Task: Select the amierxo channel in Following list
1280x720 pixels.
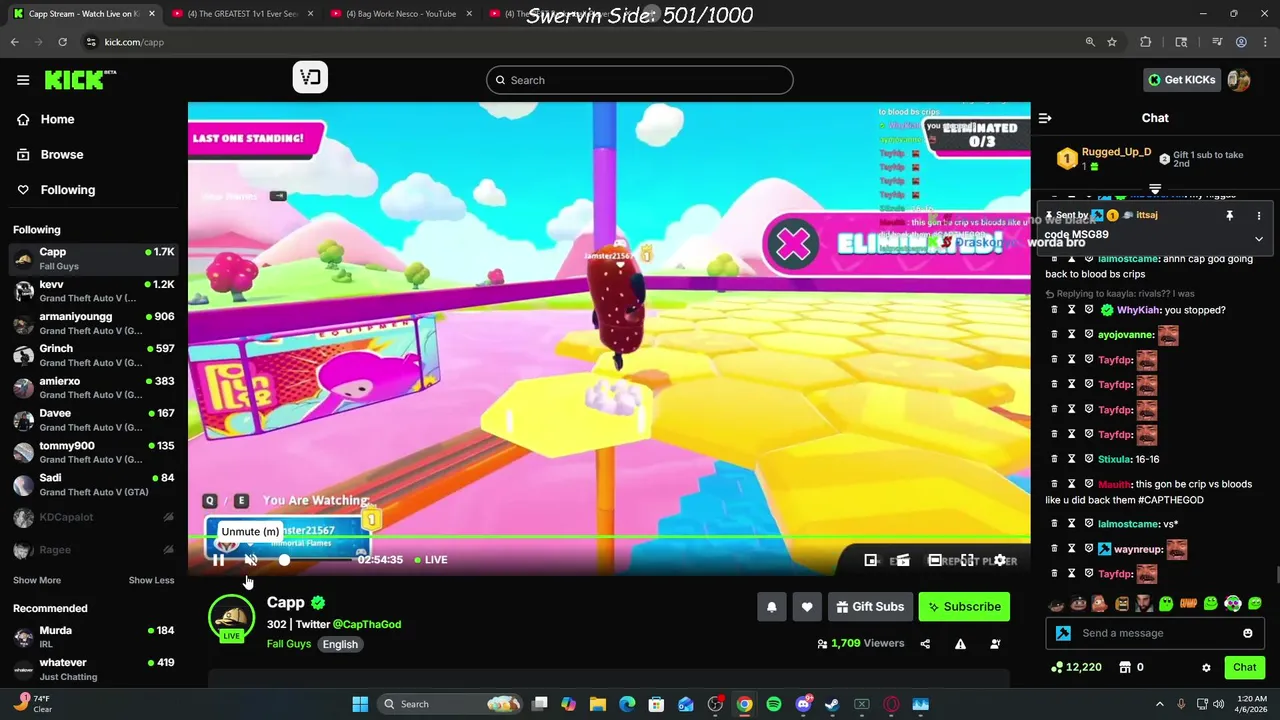Action: click(x=94, y=387)
